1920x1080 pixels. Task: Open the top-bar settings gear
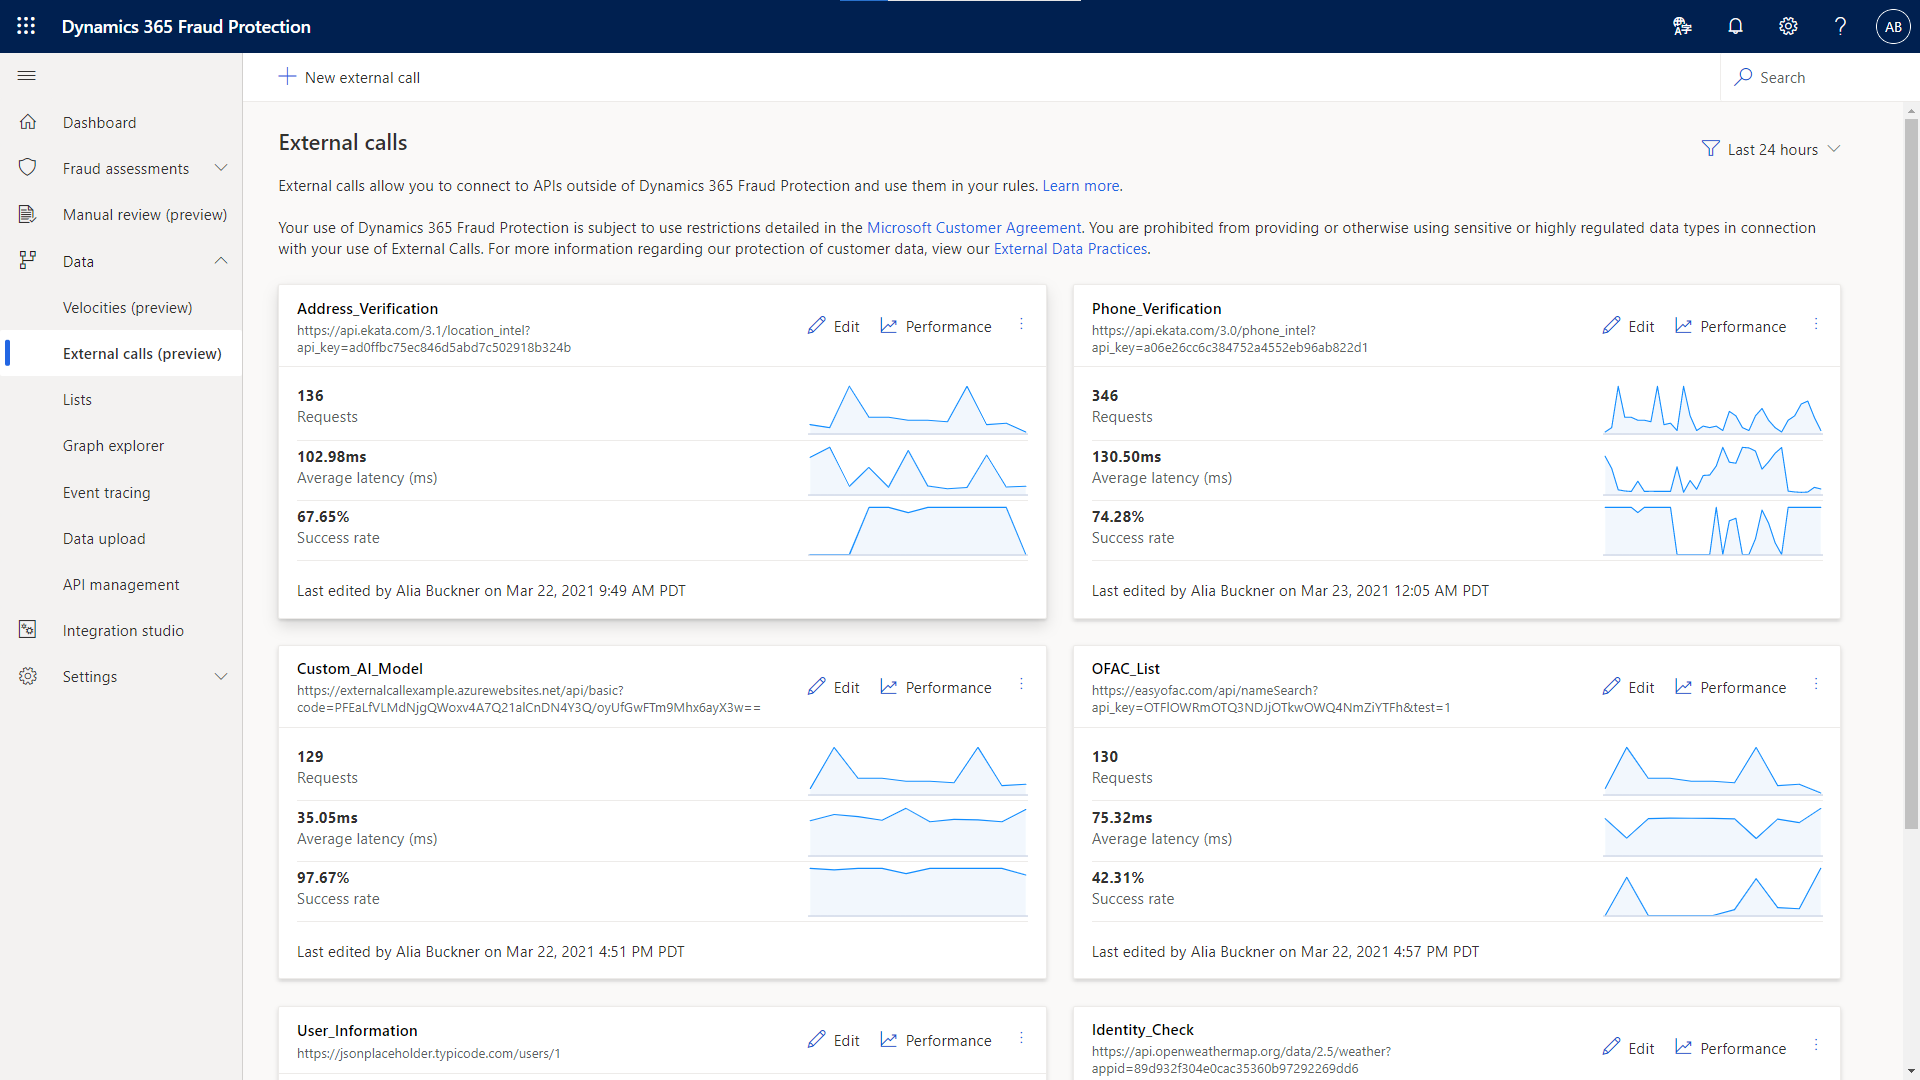[1788, 26]
